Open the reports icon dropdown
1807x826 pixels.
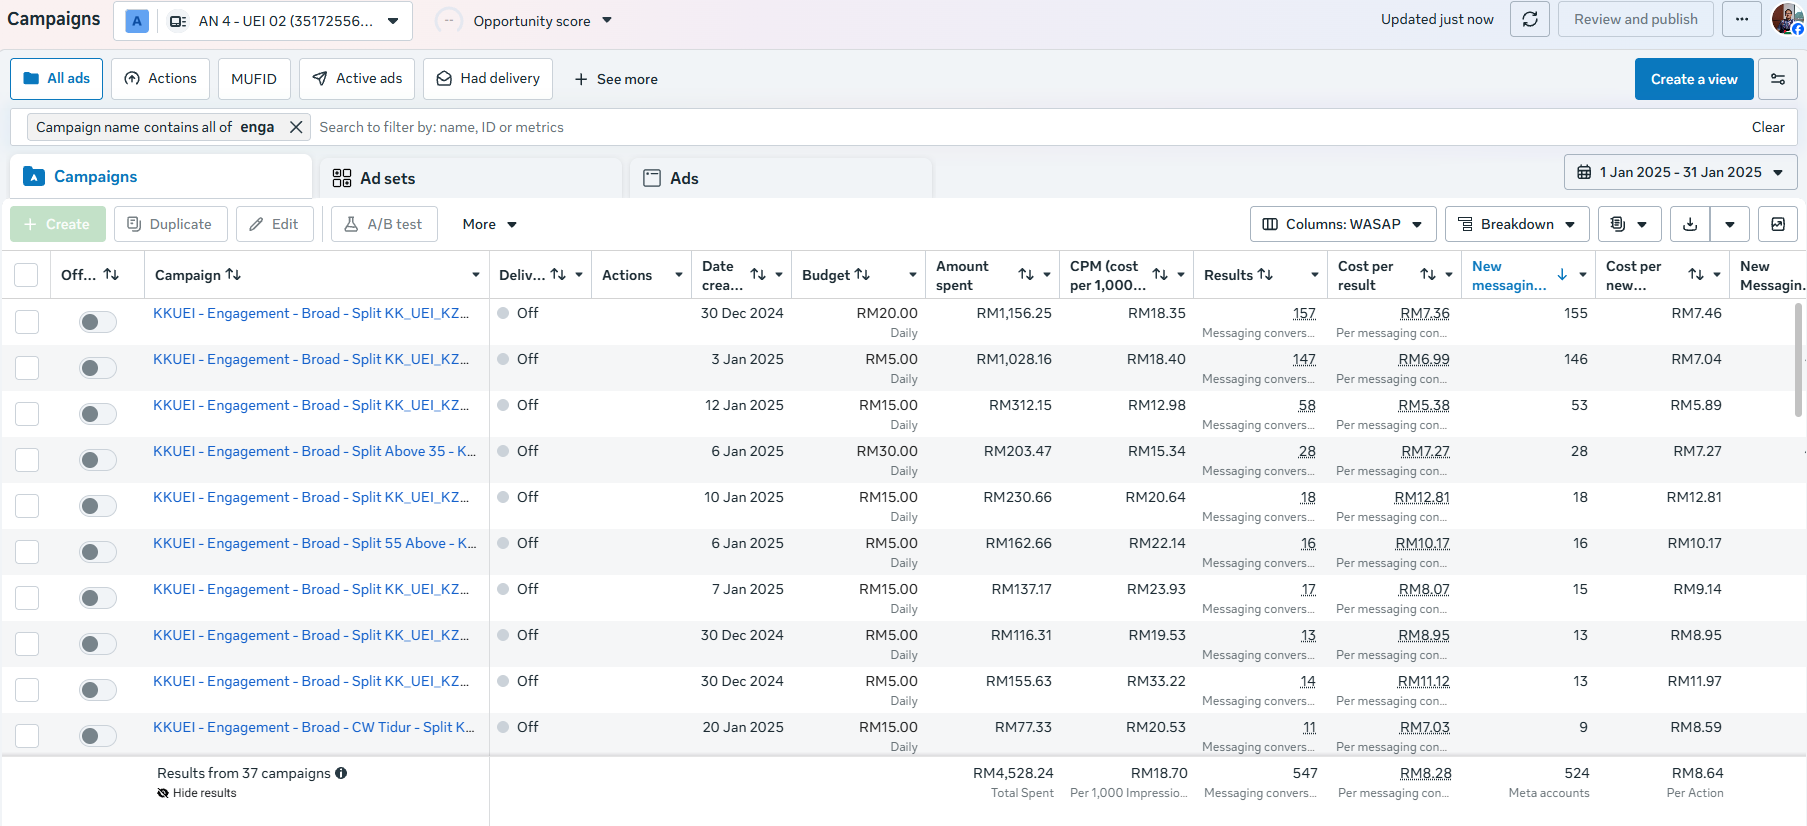[x=1629, y=224]
